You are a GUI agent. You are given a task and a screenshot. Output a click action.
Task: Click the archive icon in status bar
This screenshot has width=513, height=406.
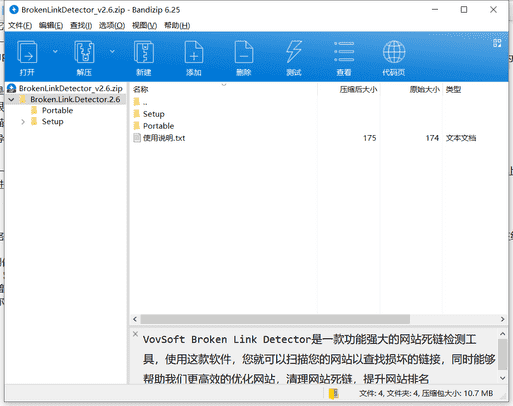point(333,394)
